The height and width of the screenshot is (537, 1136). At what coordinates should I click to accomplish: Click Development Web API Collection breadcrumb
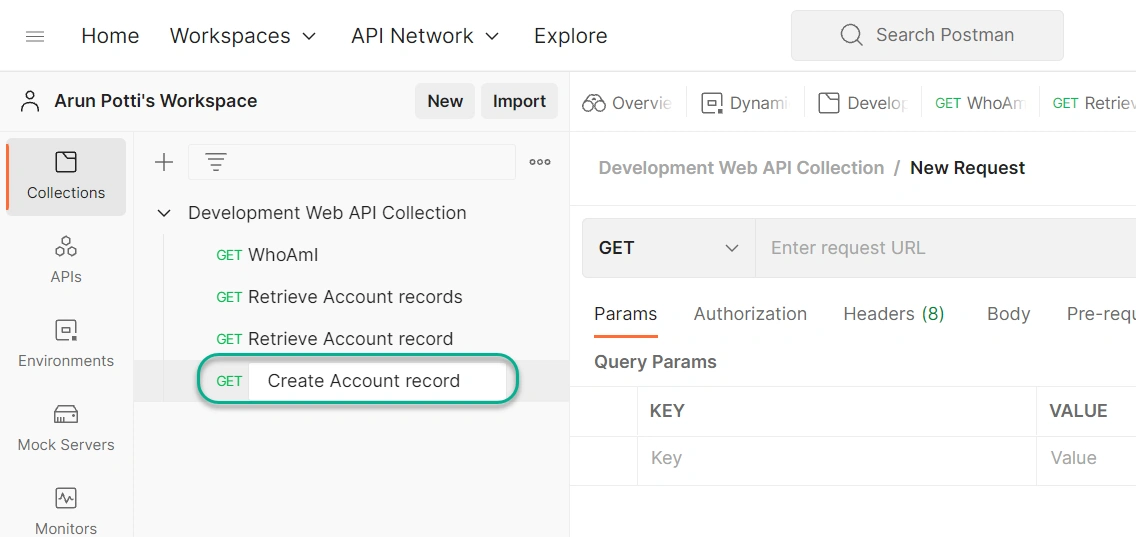(x=741, y=168)
